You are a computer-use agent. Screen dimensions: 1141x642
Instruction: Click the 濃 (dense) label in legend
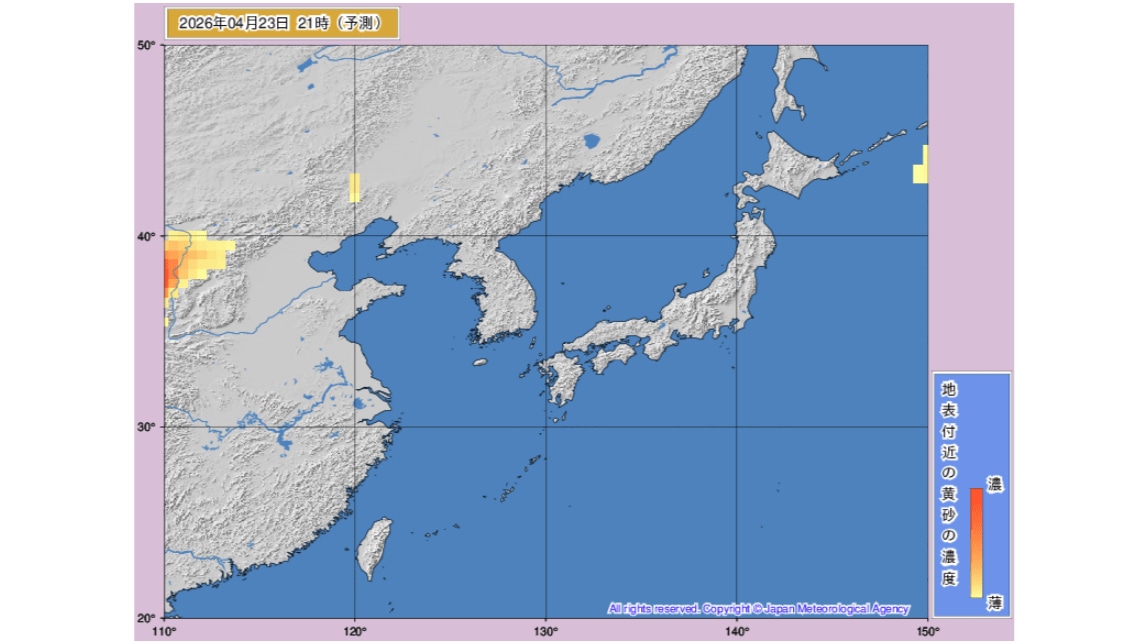(x=995, y=485)
